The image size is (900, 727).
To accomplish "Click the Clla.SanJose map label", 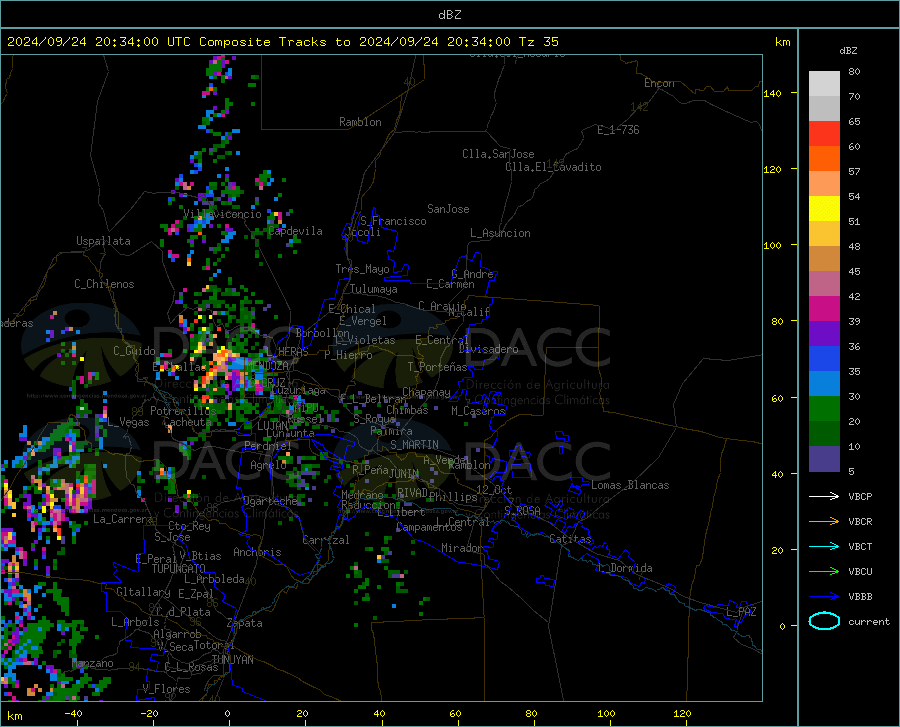I will point(498,154).
